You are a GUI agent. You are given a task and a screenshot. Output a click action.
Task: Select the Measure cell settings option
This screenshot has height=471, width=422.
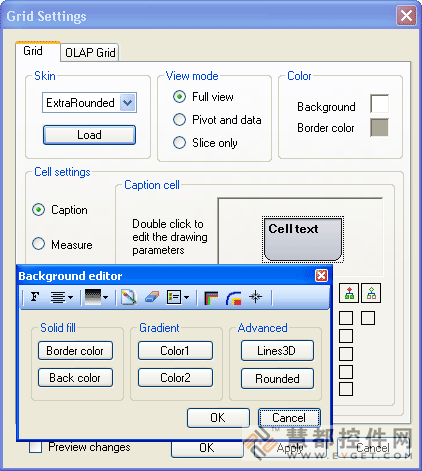point(38,244)
